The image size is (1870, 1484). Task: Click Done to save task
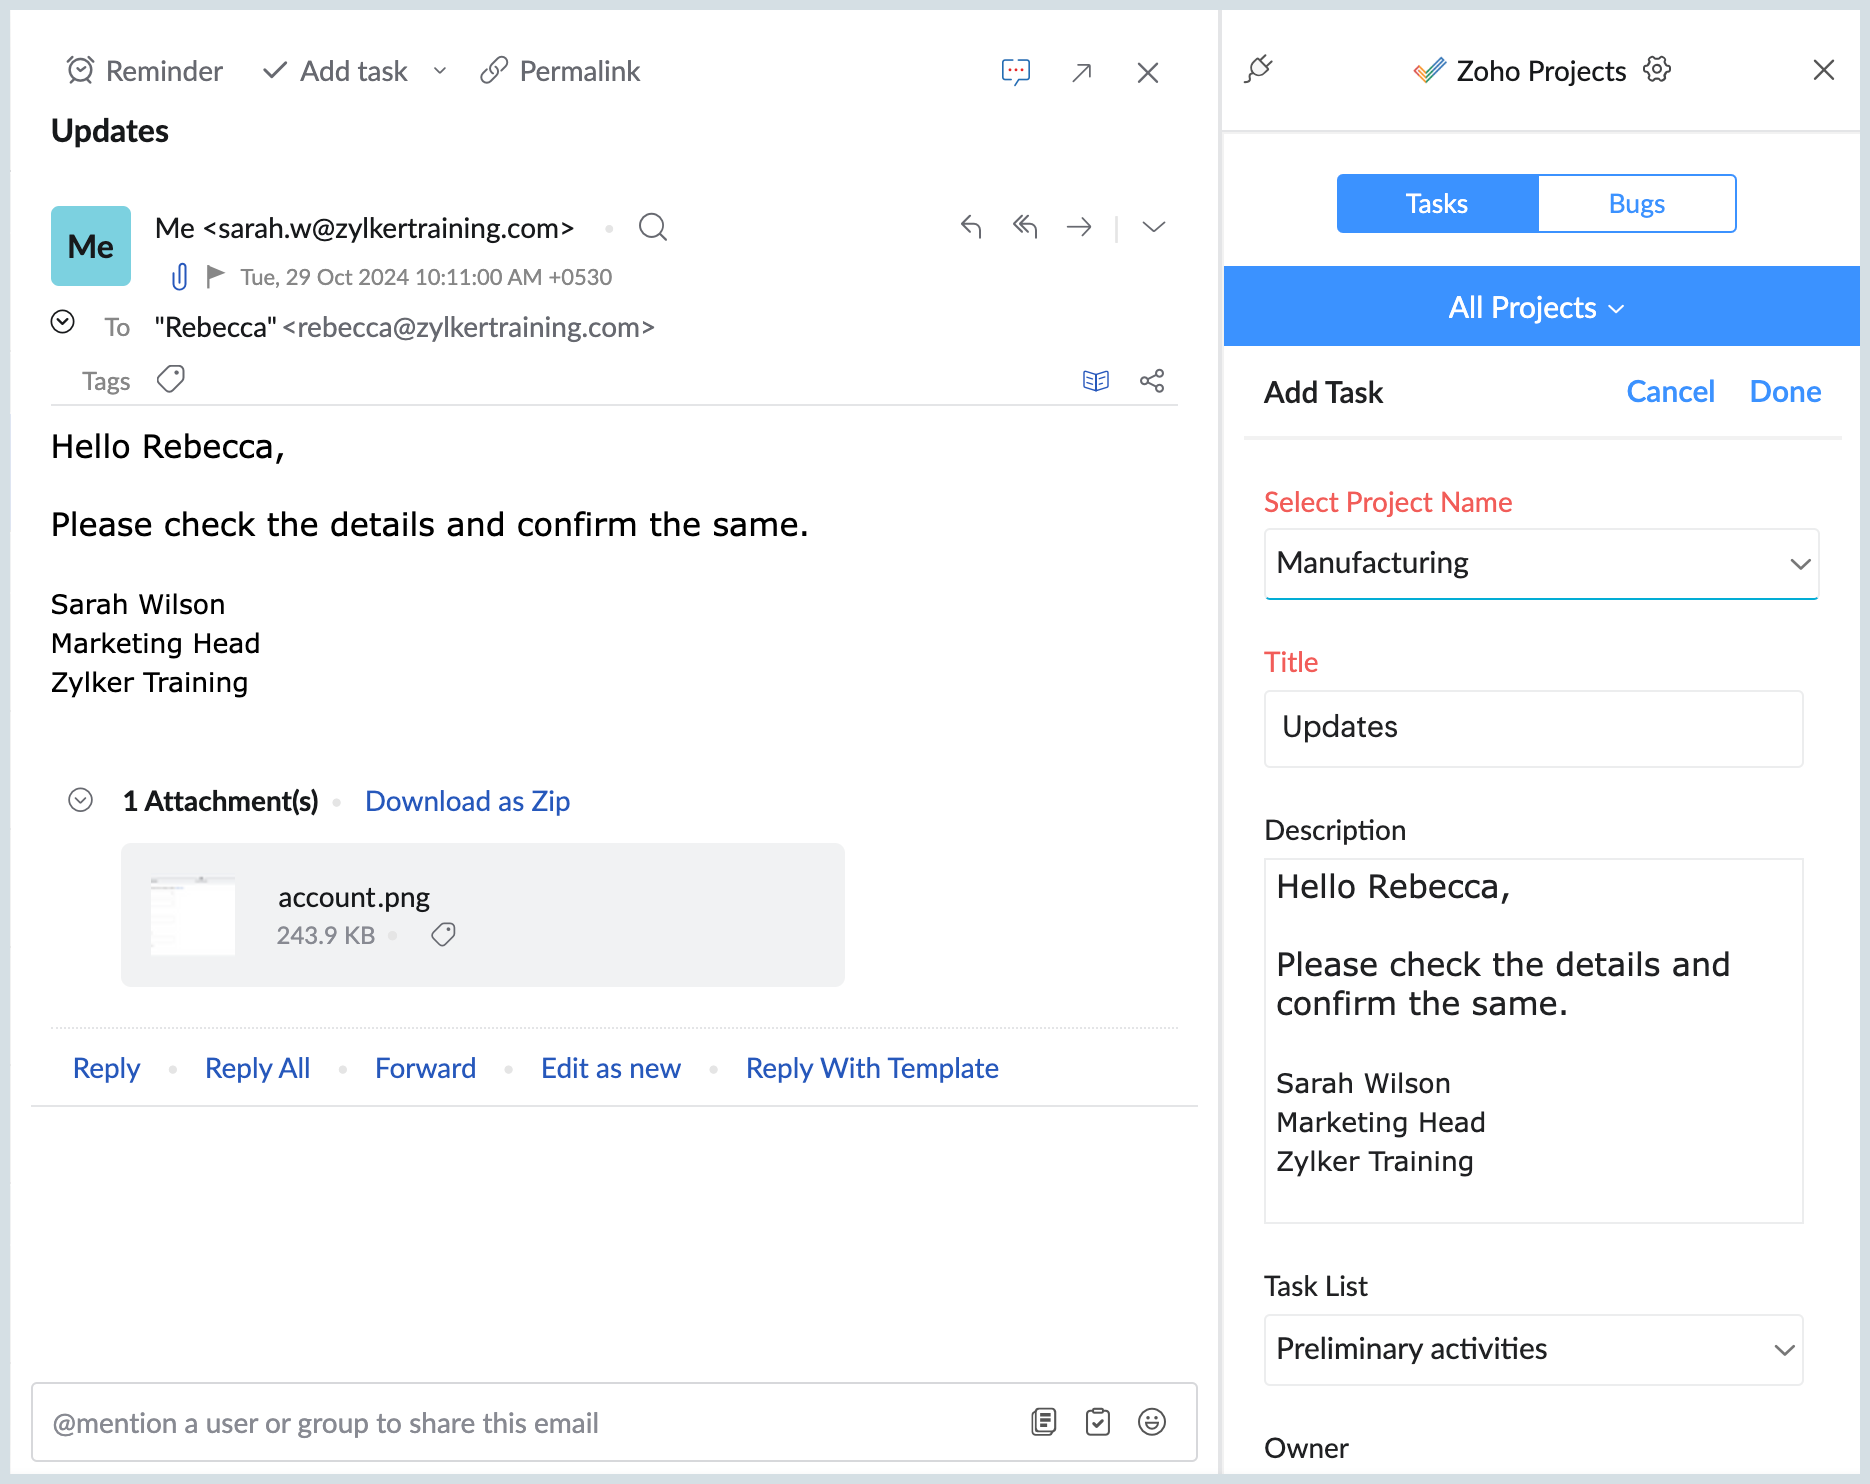tap(1785, 392)
